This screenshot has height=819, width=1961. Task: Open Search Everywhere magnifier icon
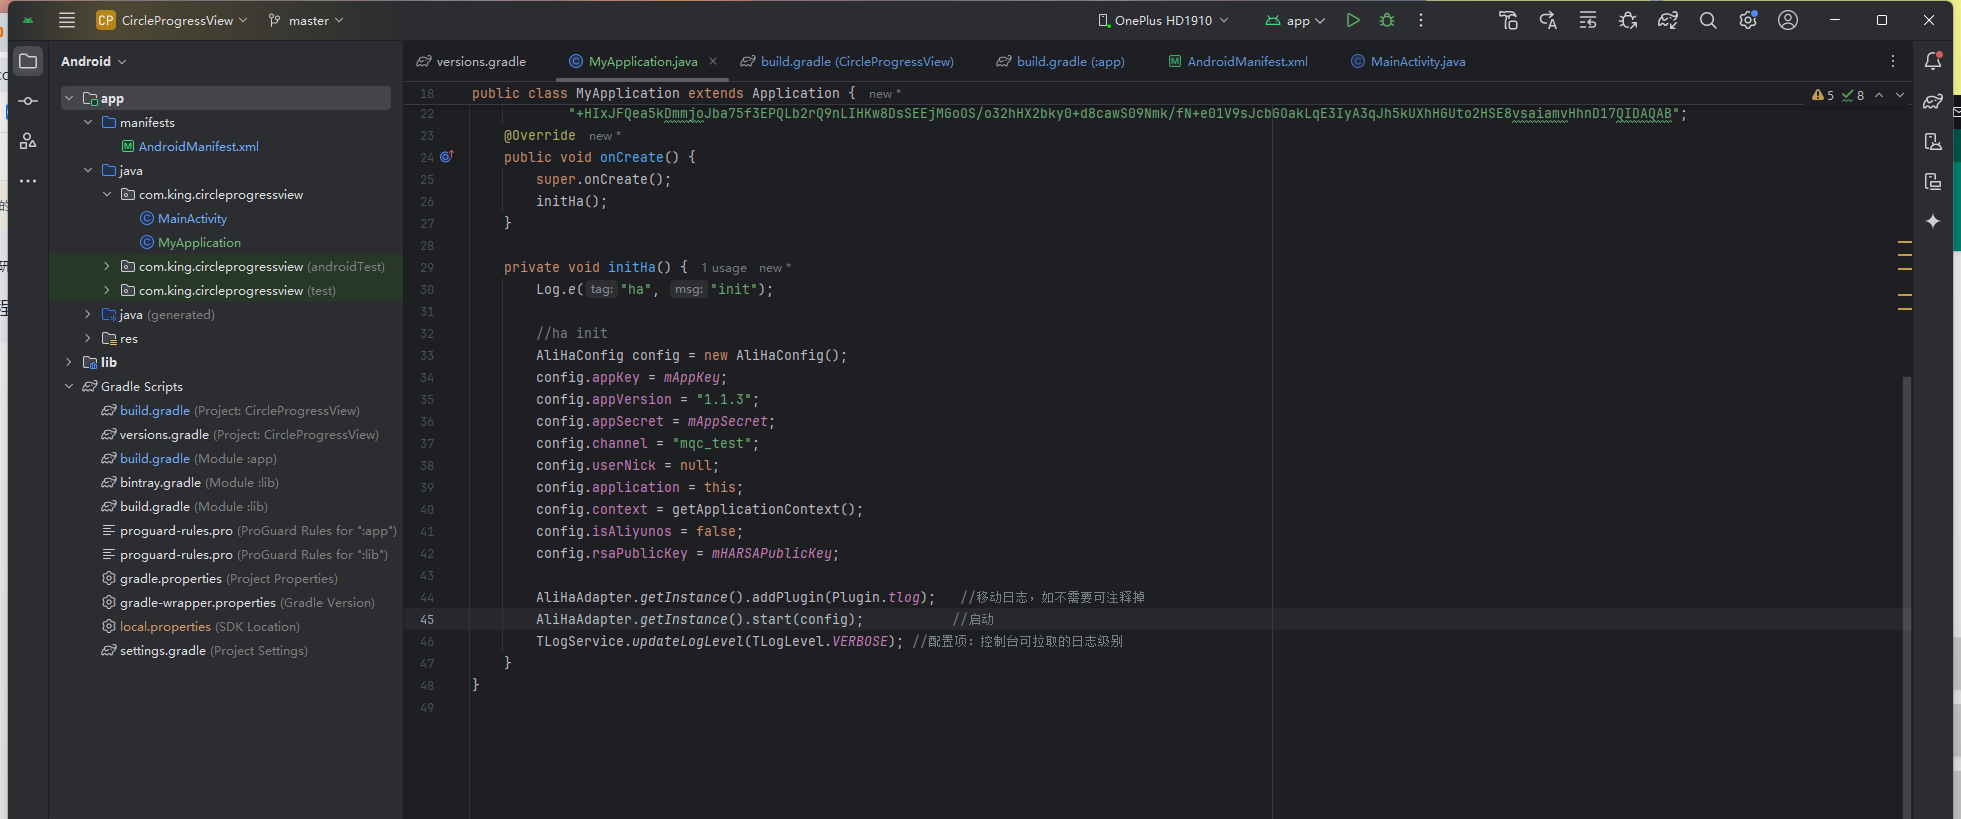tap(1708, 20)
